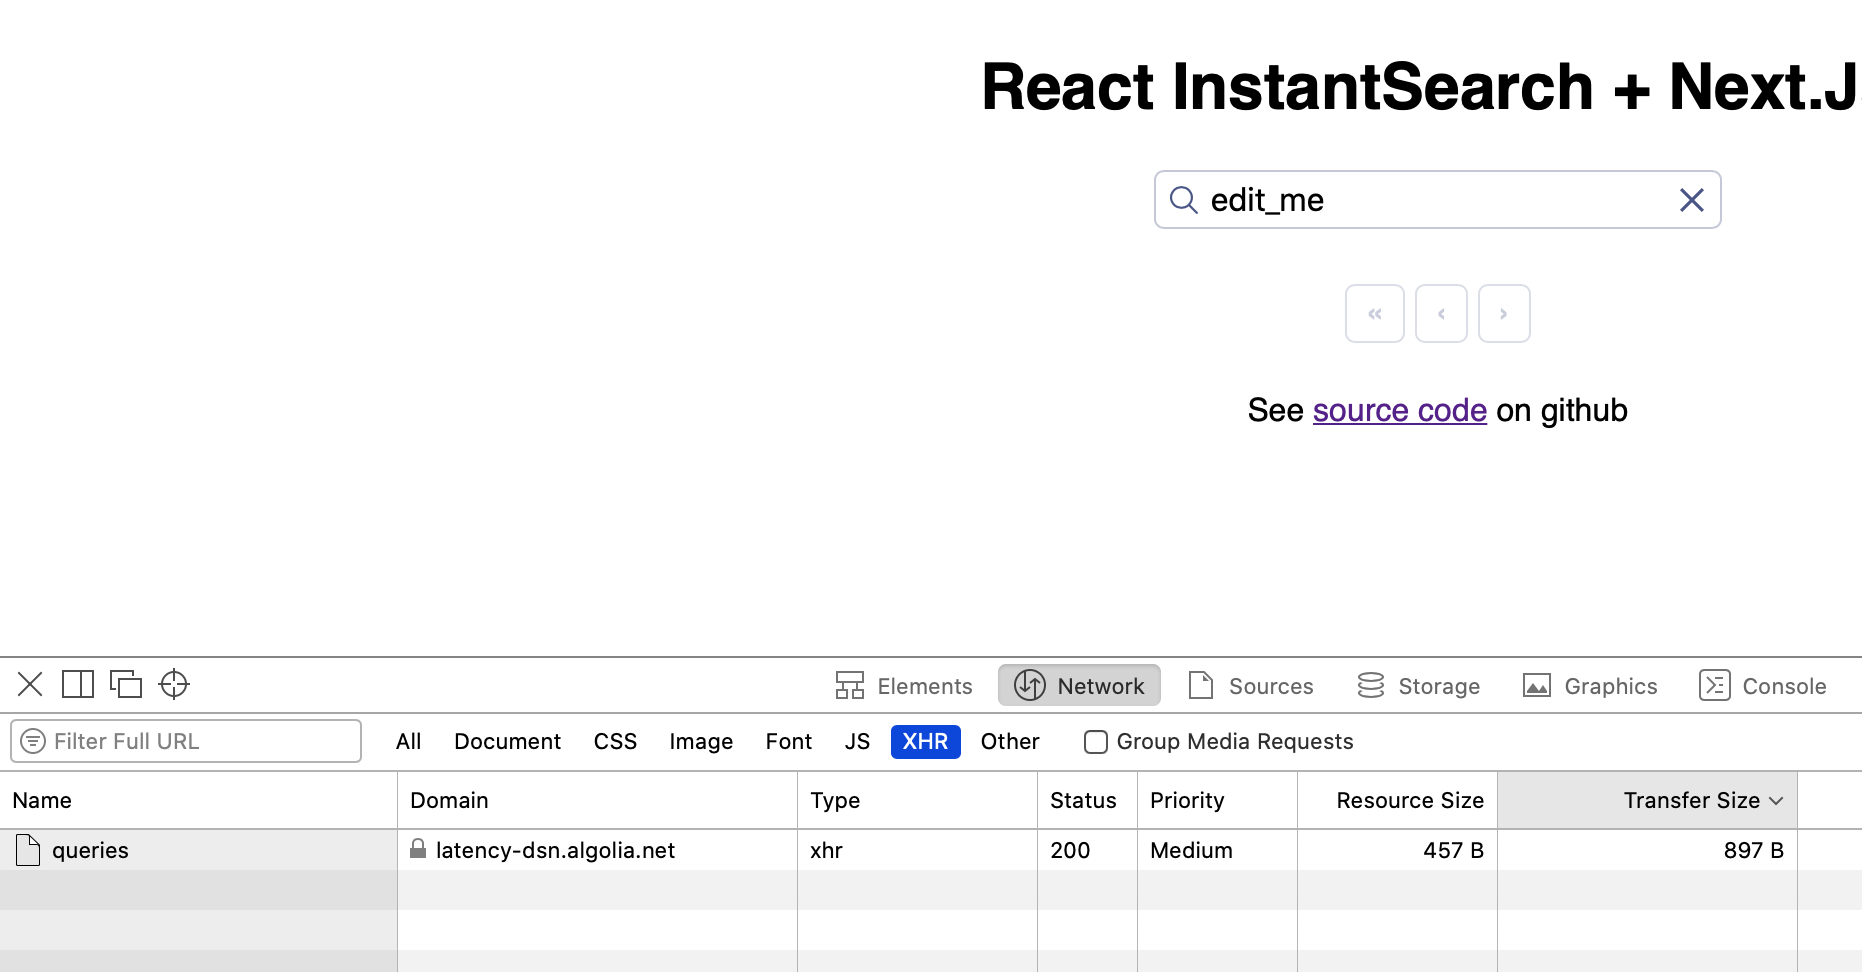The image size is (1862, 972).
Task: Clear the search query with X
Action: [1691, 200]
